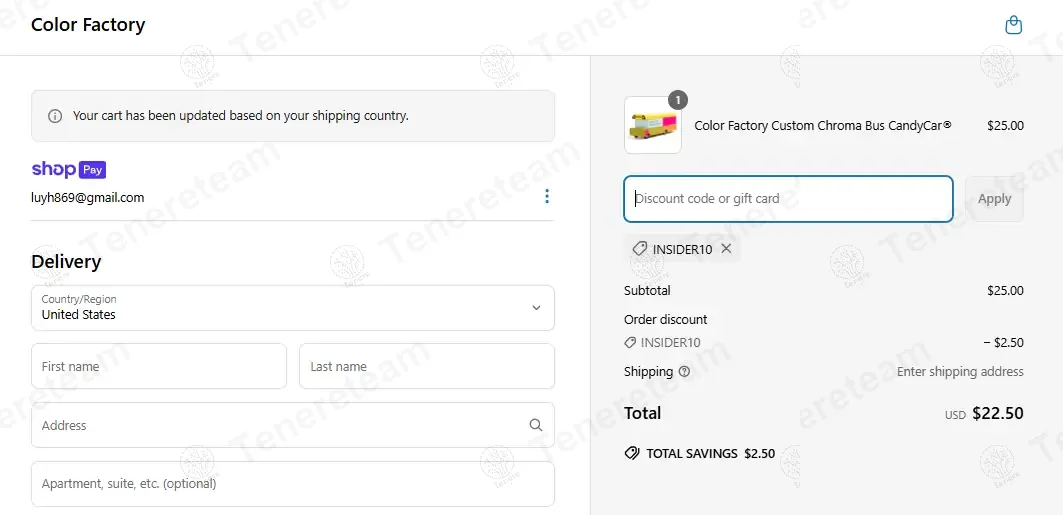Click the Shop Pay logo
1063x515 pixels.
pyautogui.click(x=68, y=170)
